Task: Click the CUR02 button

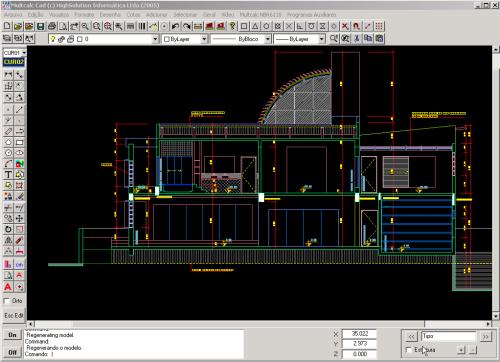Action: (x=14, y=62)
